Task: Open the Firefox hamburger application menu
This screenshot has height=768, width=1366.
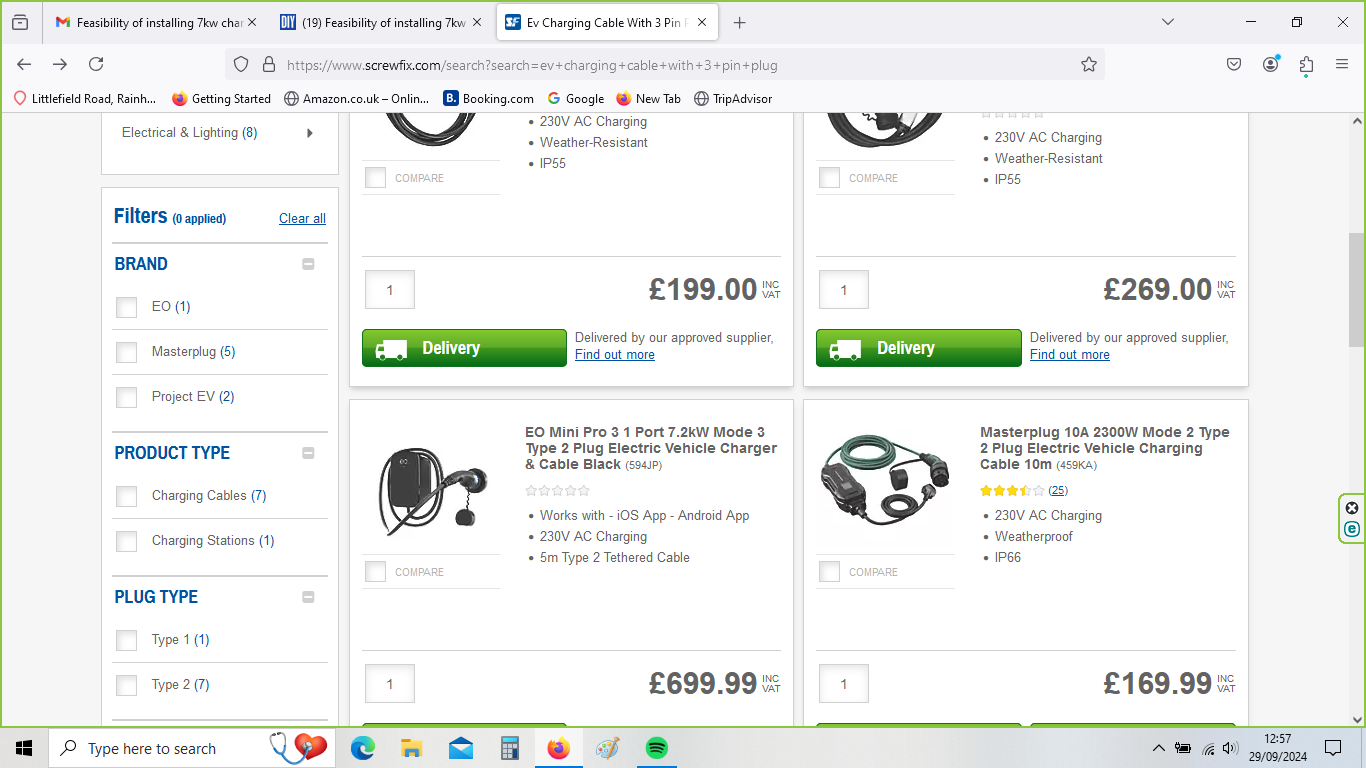Action: pos(1342,64)
